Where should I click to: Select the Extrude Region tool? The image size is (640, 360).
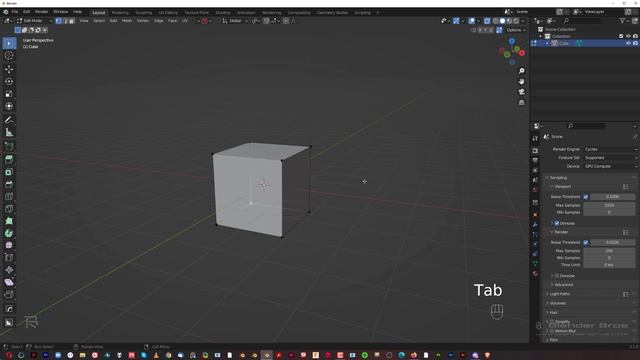coord(9,160)
